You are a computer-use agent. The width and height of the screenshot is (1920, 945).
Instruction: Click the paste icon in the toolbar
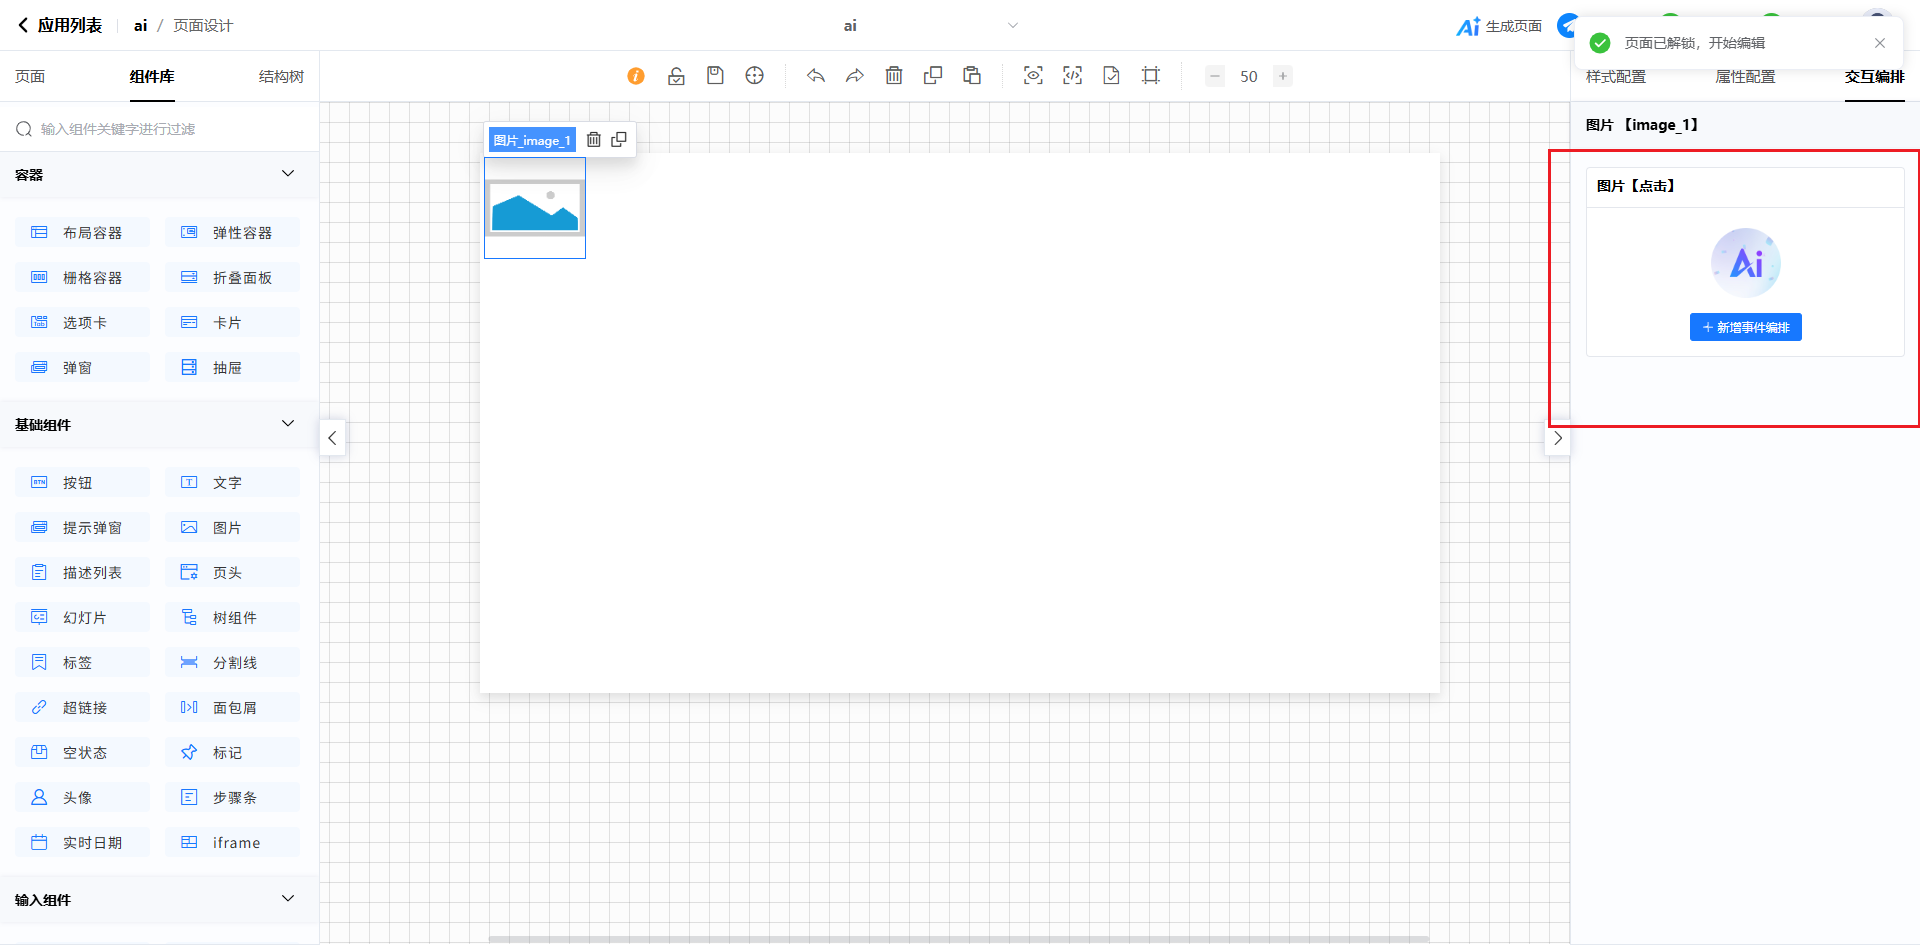[x=972, y=76]
